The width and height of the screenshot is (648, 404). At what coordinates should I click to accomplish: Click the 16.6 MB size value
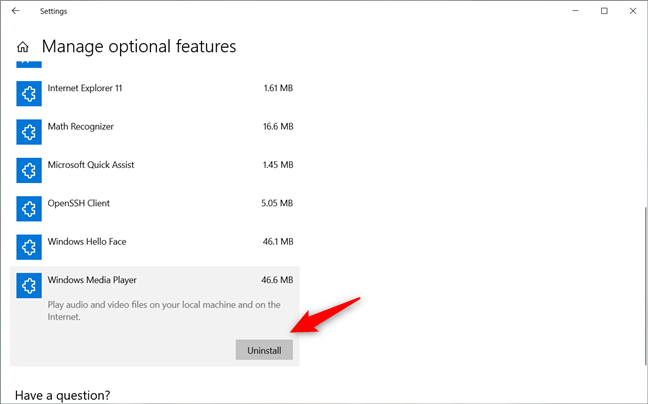tap(278, 126)
